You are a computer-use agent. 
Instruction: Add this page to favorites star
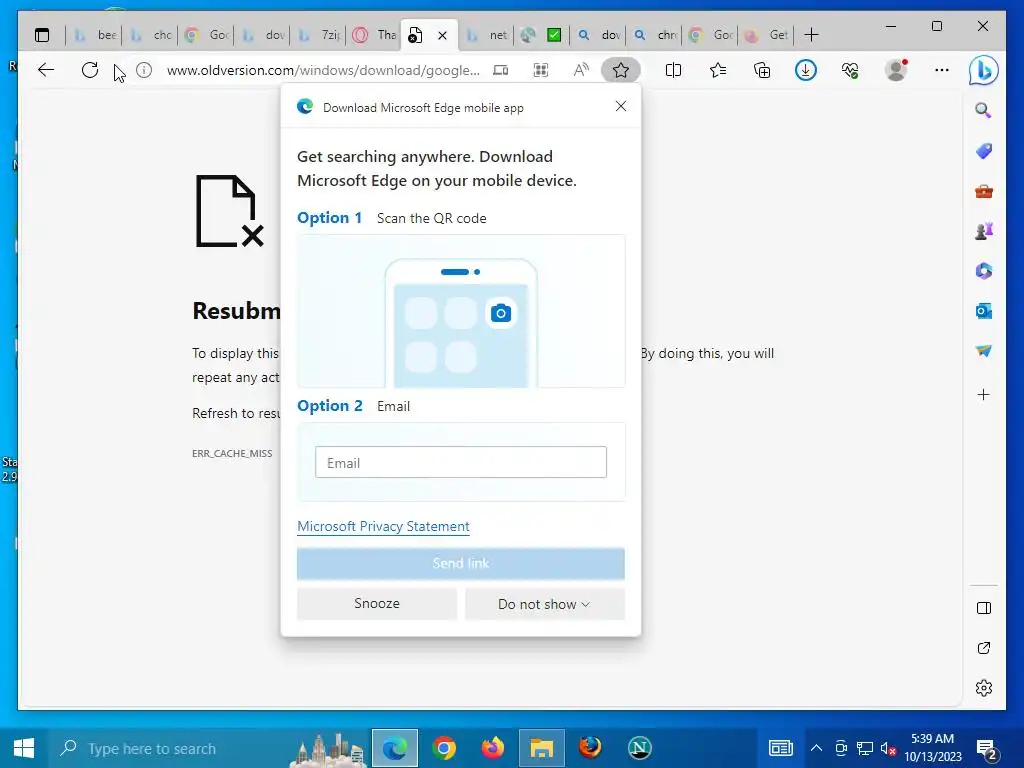(620, 70)
